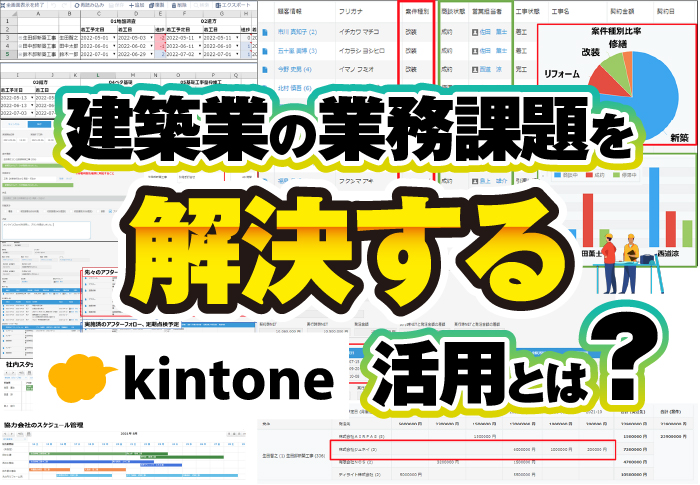Click user icon in 今野 row sales rep
Image resolution: width=700 pixels, height=485 pixels.
pos(475,70)
